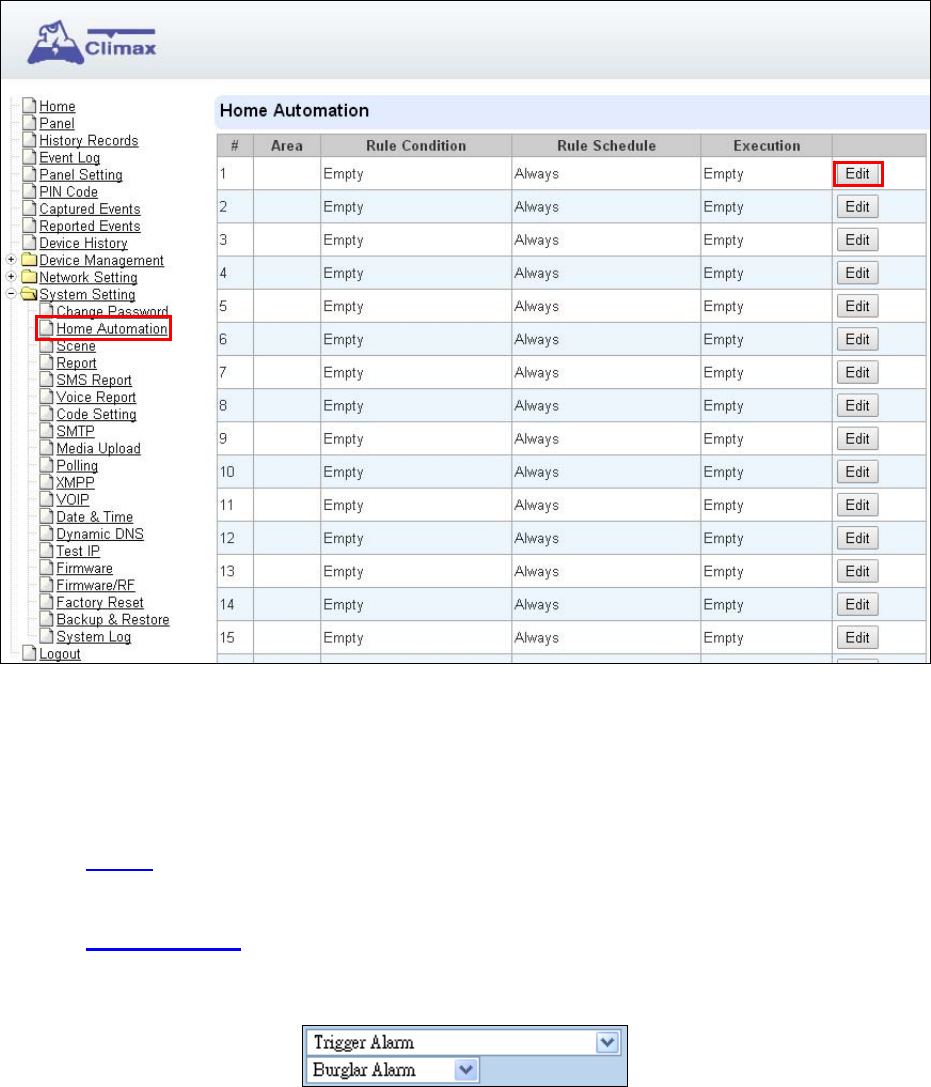Click the page icon beside SMS Report
This screenshot has height=1087, width=931.
[46, 379]
